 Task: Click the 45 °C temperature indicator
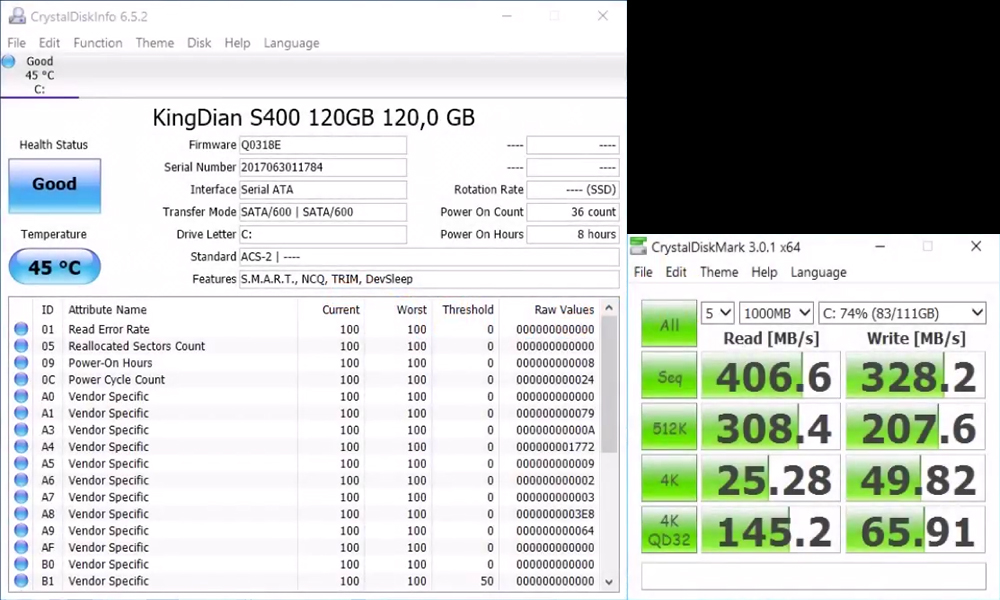point(54,268)
